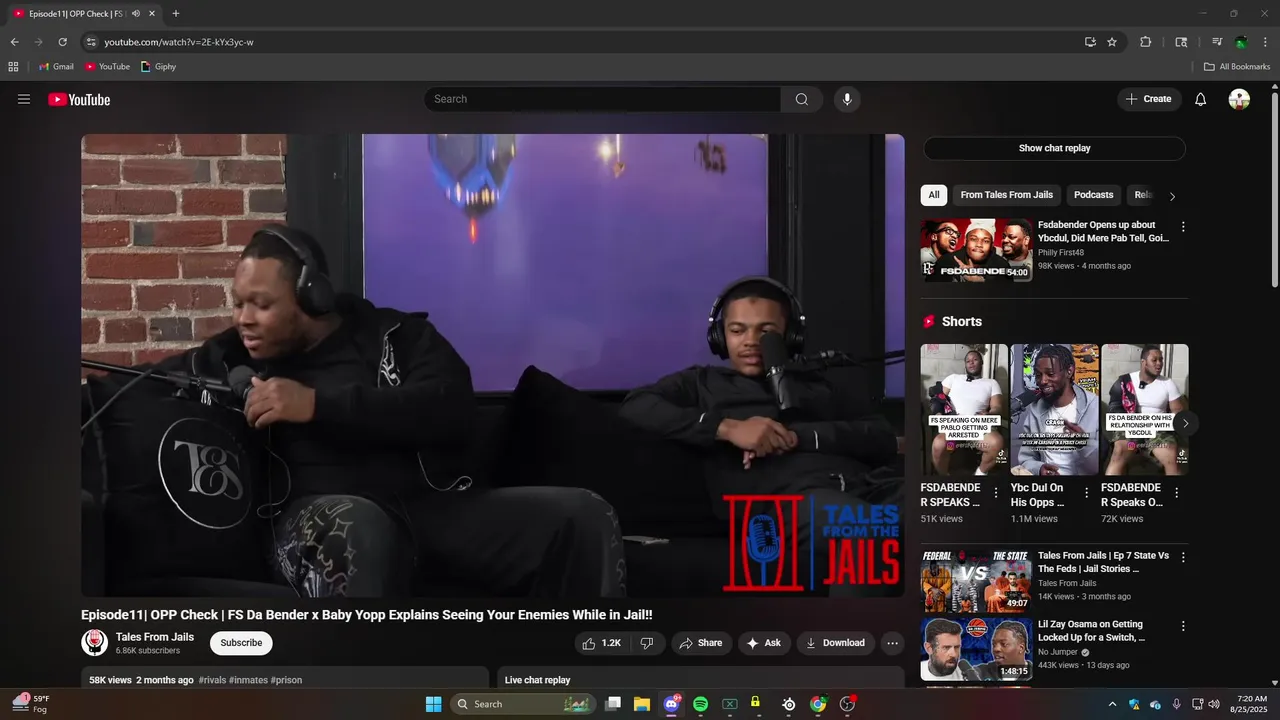Open YouTube bookmark in bookmarks bar
The width and height of the screenshot is (1280, 720).
tap(107, 67)
